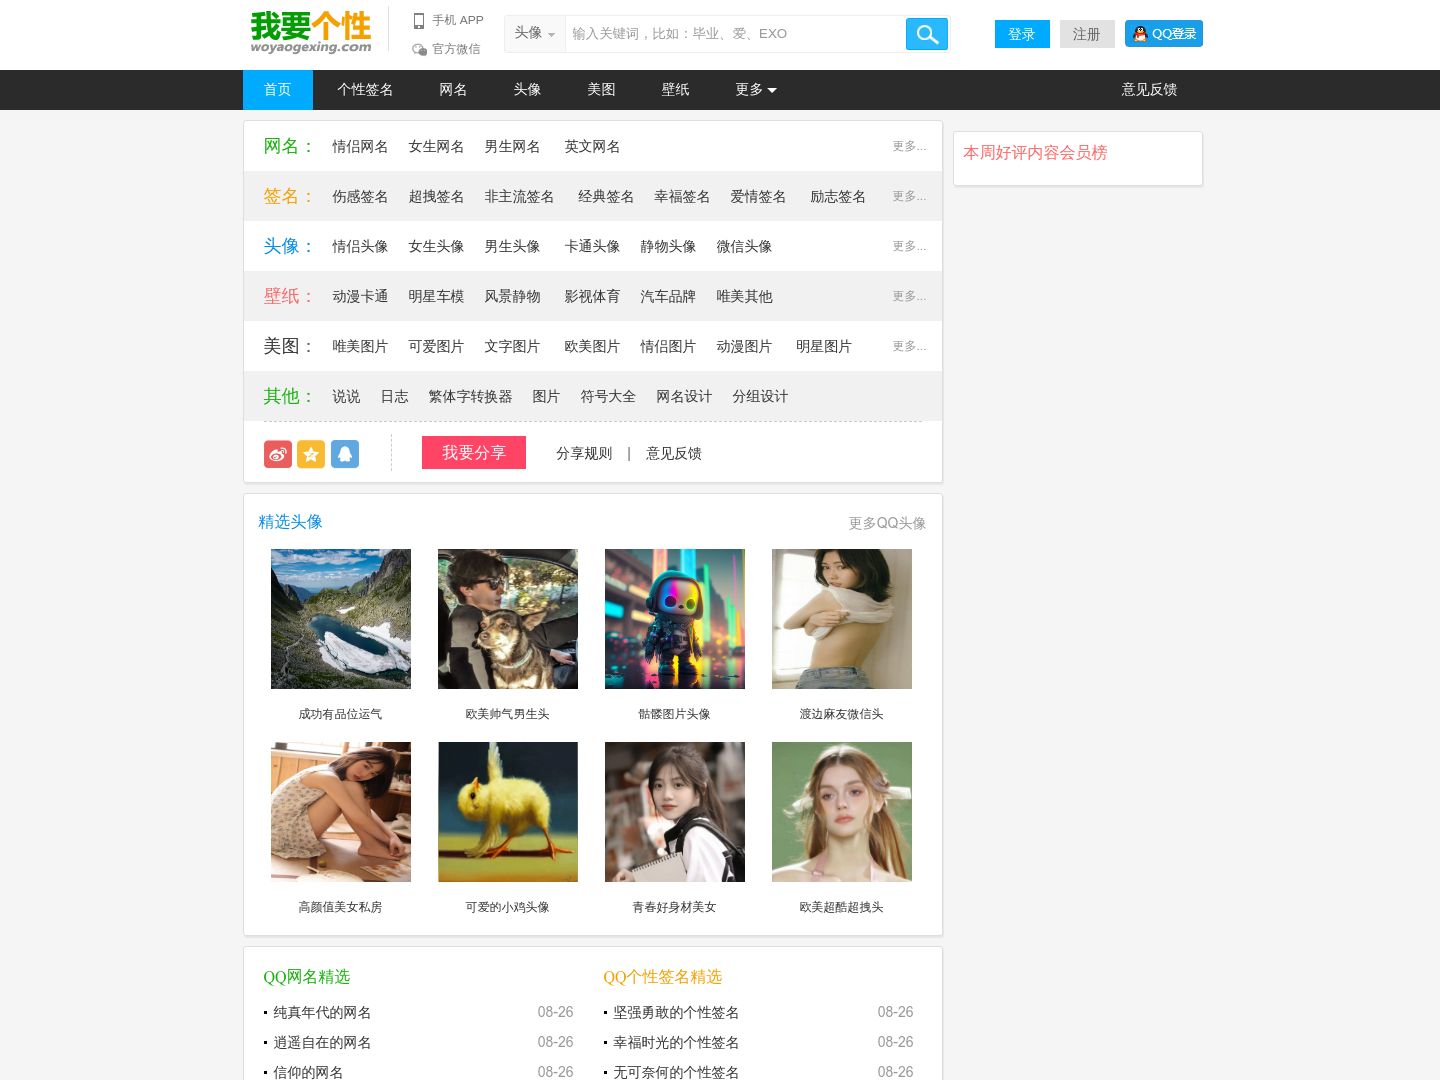Open 幸福时光的个性签名 list entry
1440x1080 pixels.
[676, 1043]
